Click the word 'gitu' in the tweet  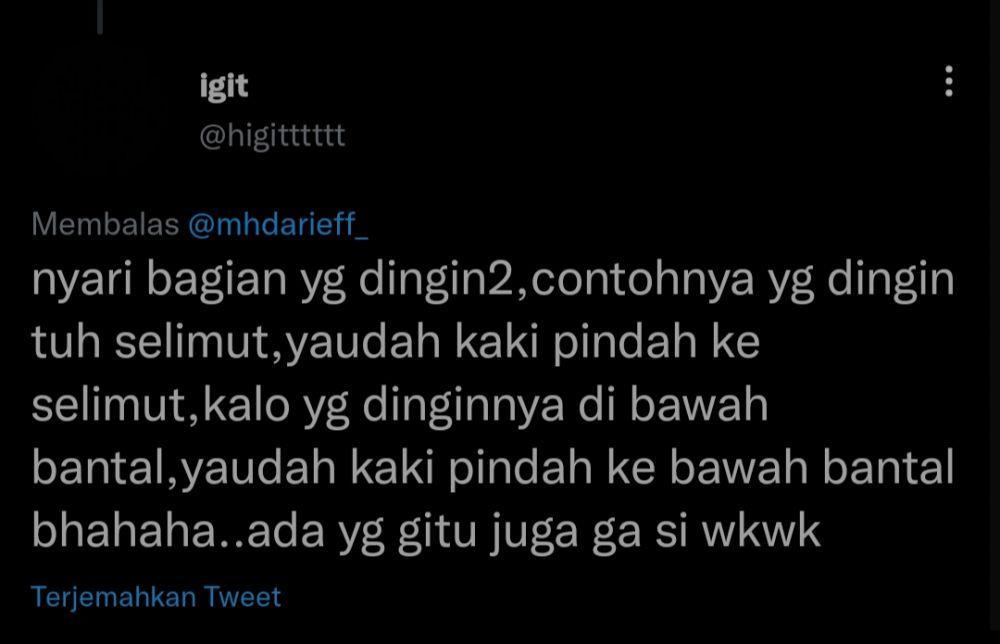[x=438, y=532]
